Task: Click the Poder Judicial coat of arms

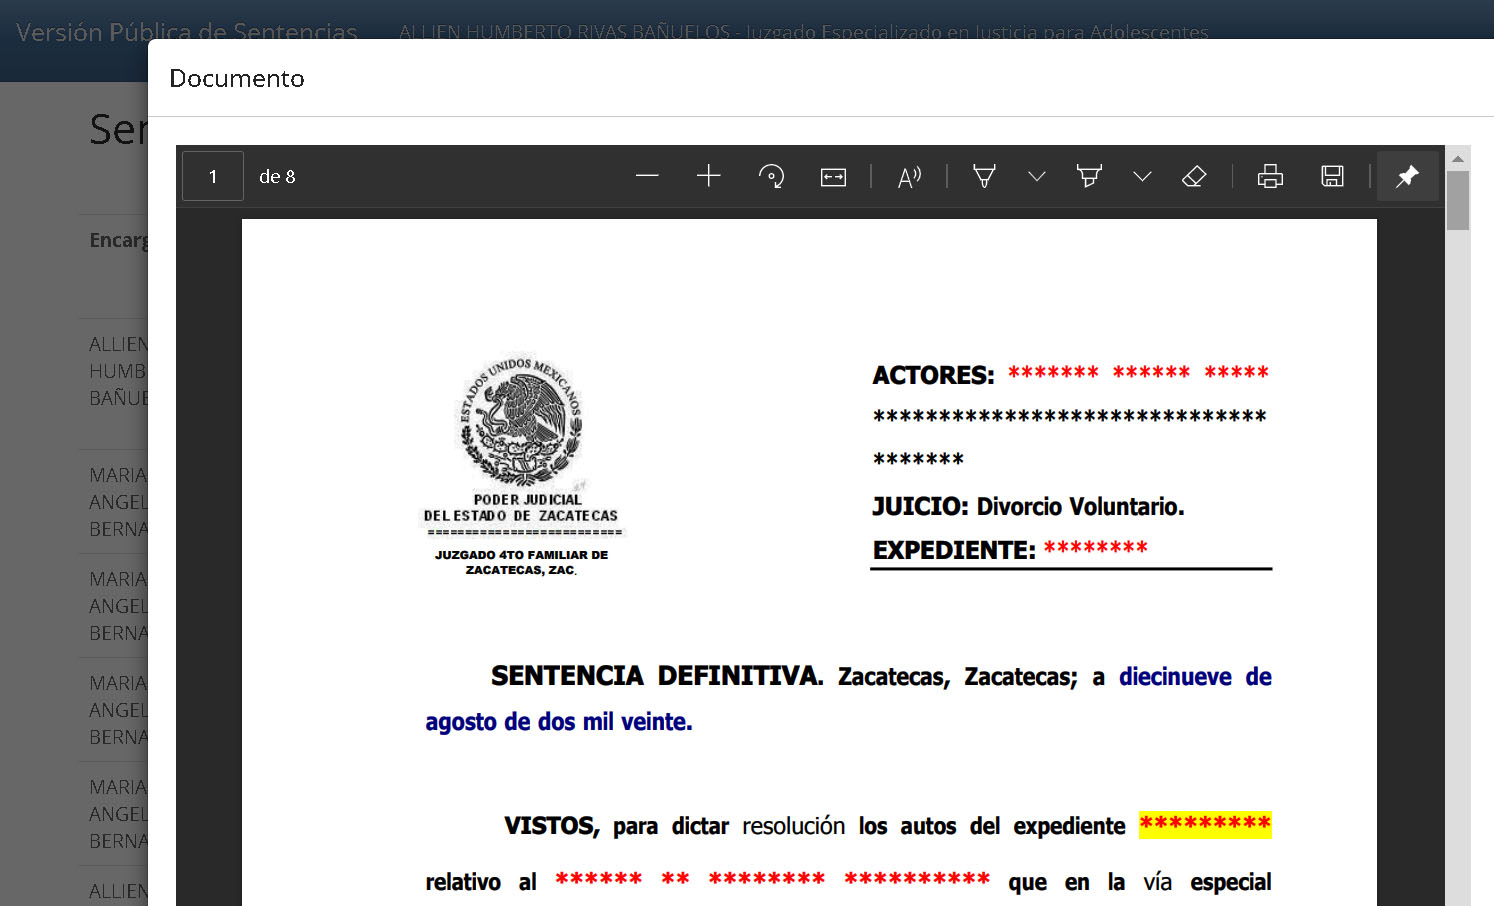Action: point(520,420)
